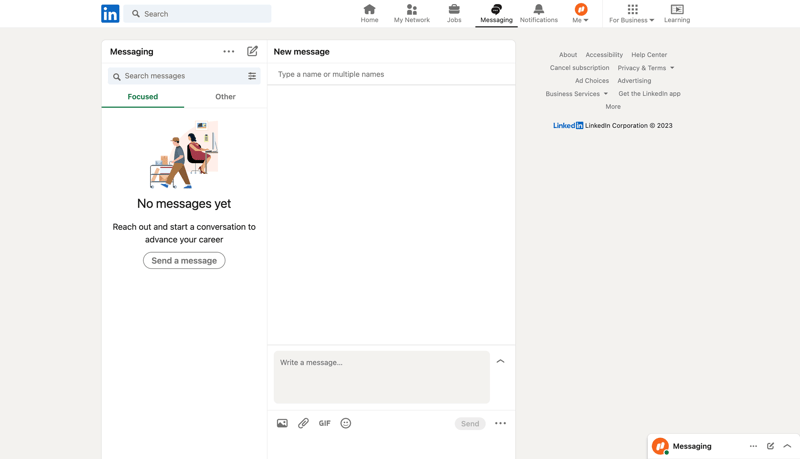Click the LinkedIn logo

(x=110, y=14)
